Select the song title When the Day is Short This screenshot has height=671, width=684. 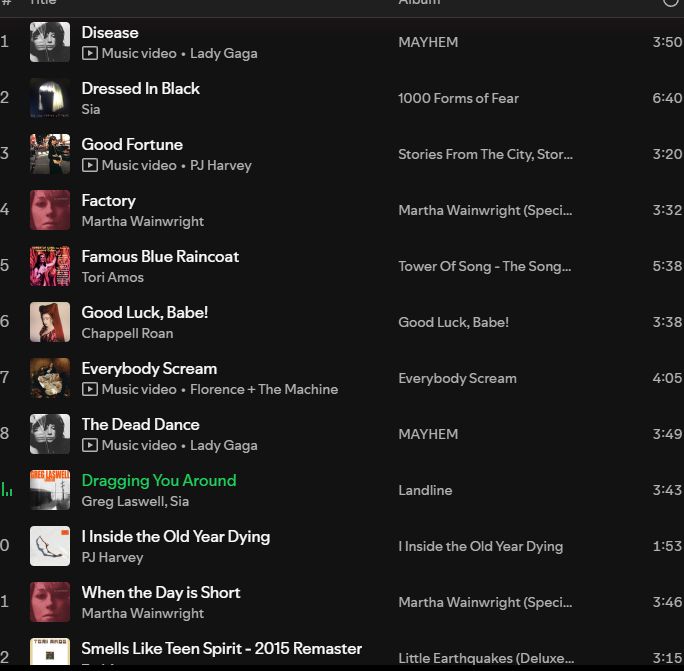pyautogui.click(x=161, y=592)
